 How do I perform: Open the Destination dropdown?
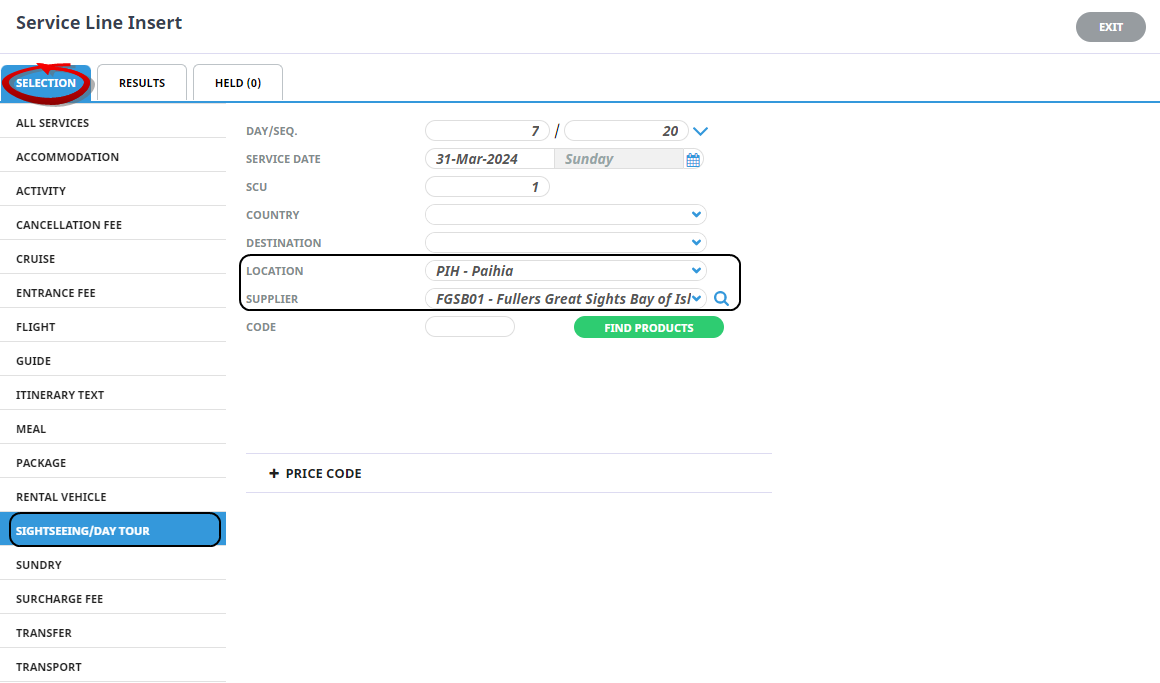tap(696, 243)
